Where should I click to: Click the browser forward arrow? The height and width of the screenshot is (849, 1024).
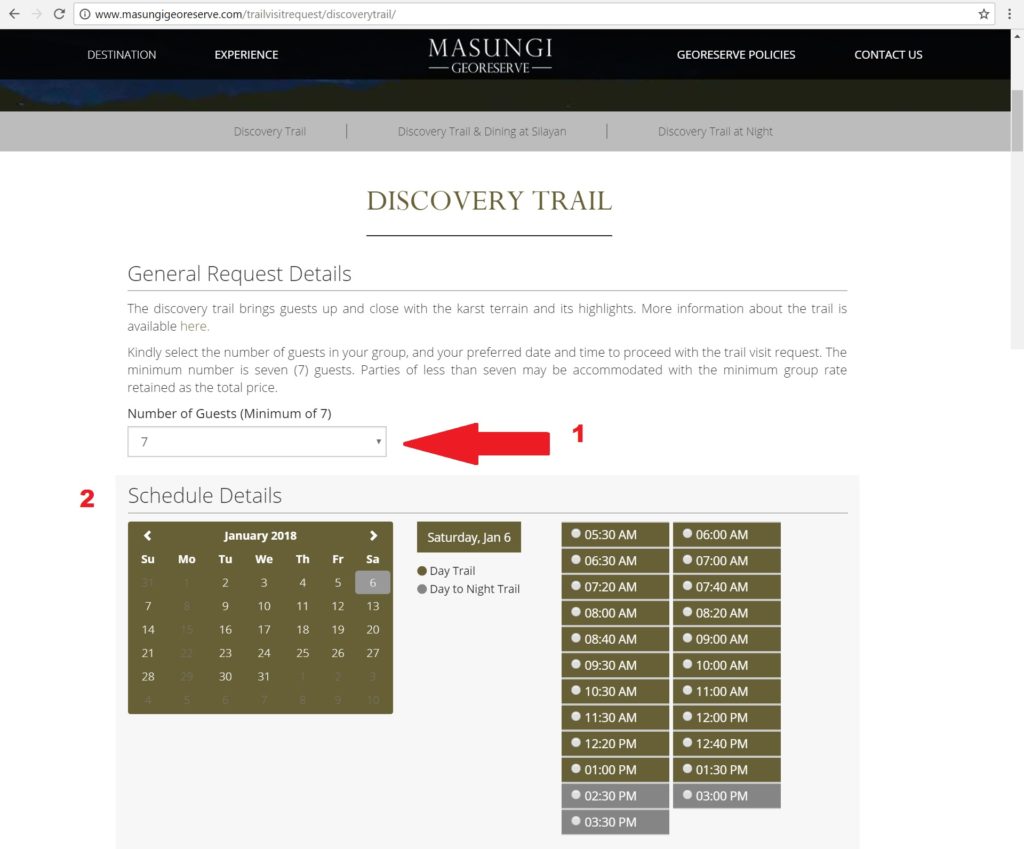tap(37, 14)
